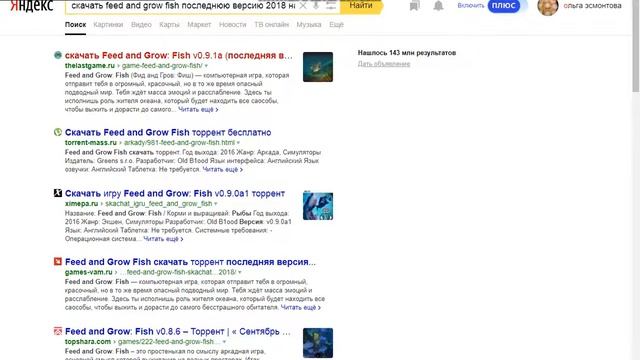Open ольга эсмонтова account menu
This screenshot has height=360, width=640.
coord(592,6)
